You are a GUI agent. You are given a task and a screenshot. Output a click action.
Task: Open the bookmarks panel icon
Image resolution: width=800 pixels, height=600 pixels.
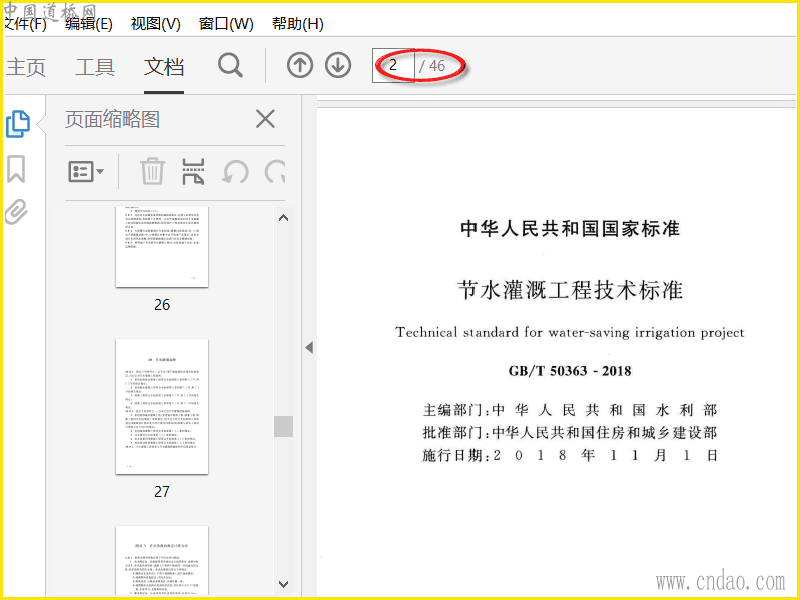click(16, 169)
